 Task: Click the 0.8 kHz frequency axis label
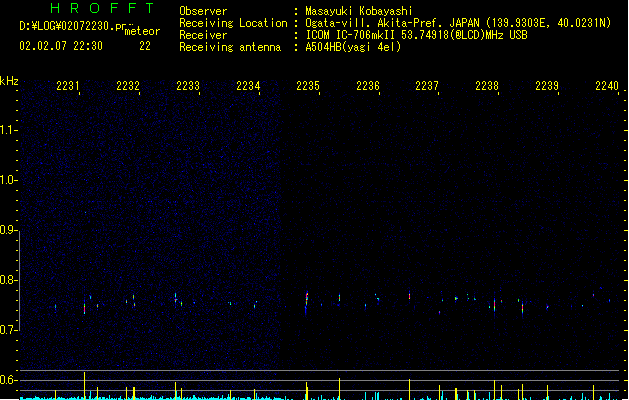tap(8, 280)
